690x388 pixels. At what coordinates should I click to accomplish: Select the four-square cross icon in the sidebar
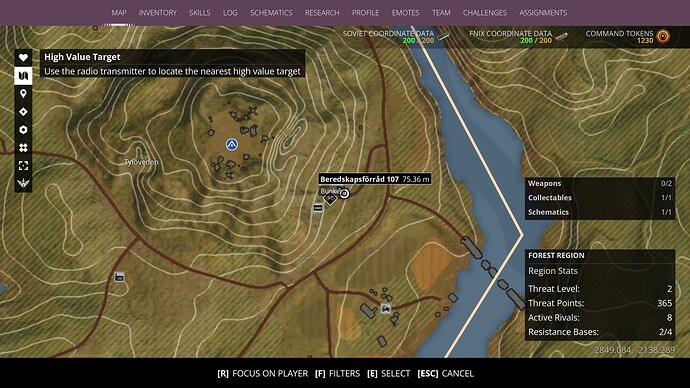tap(23, 147)
